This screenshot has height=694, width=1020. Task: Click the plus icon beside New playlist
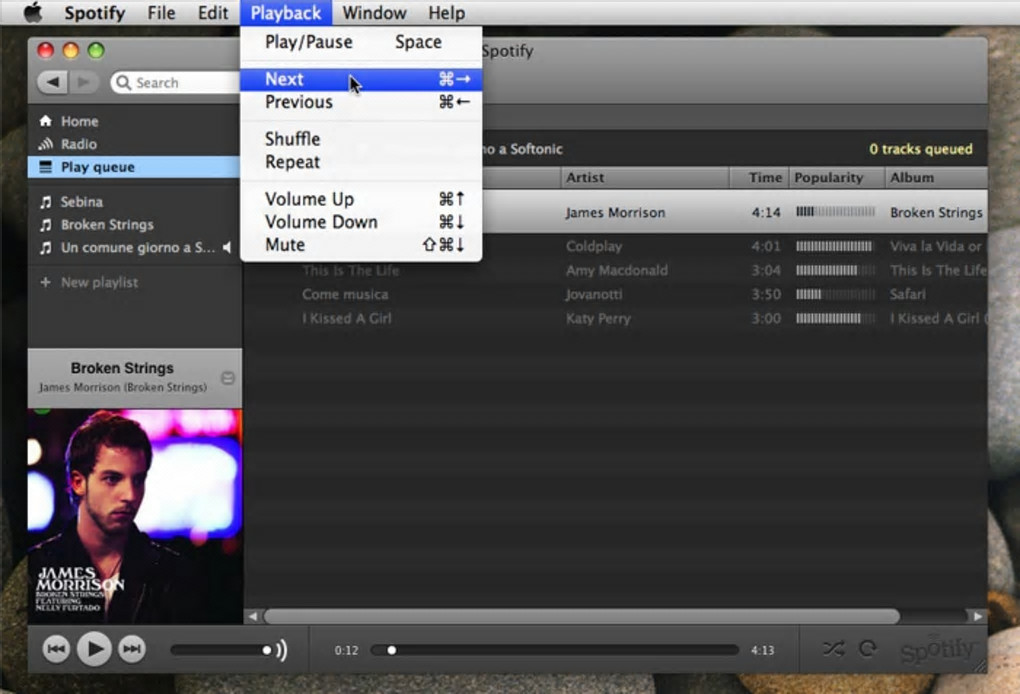46,282
